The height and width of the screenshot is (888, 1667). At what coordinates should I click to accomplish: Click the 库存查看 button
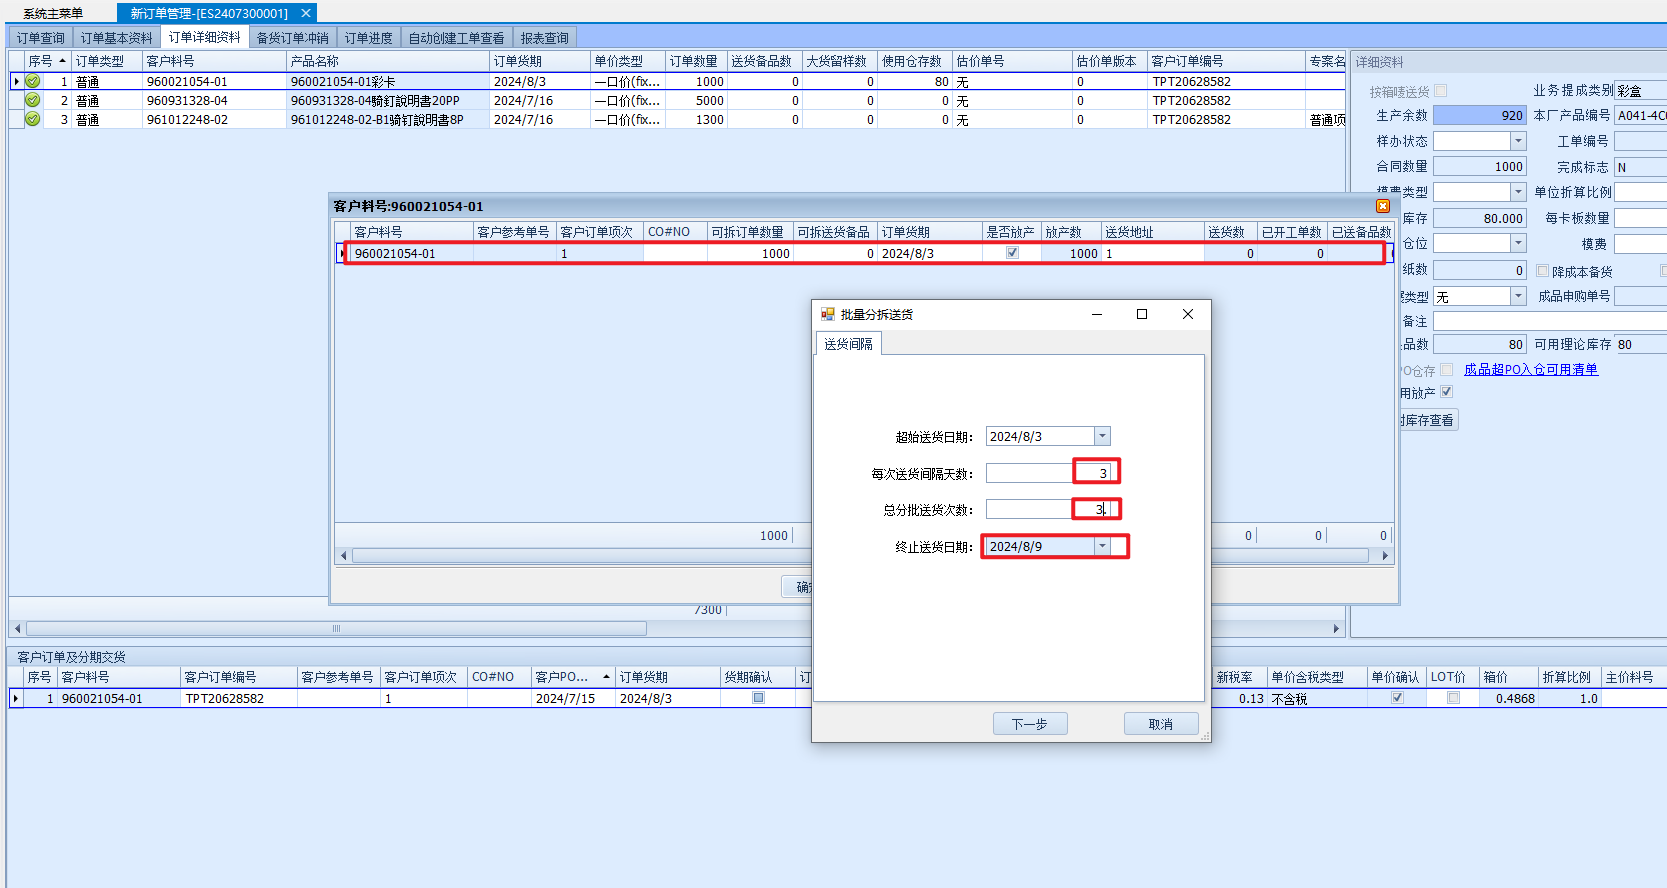pyautogui.click(x=1428, y=420)
